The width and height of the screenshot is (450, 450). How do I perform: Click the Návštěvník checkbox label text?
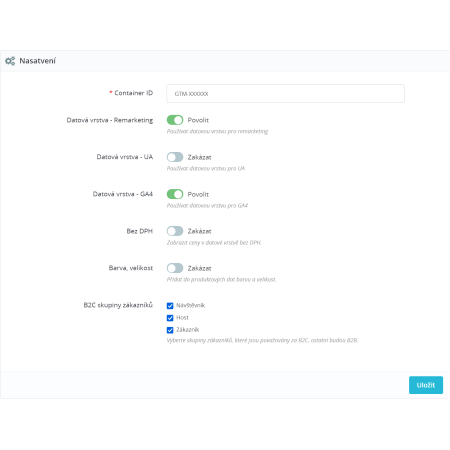[190, 305]
